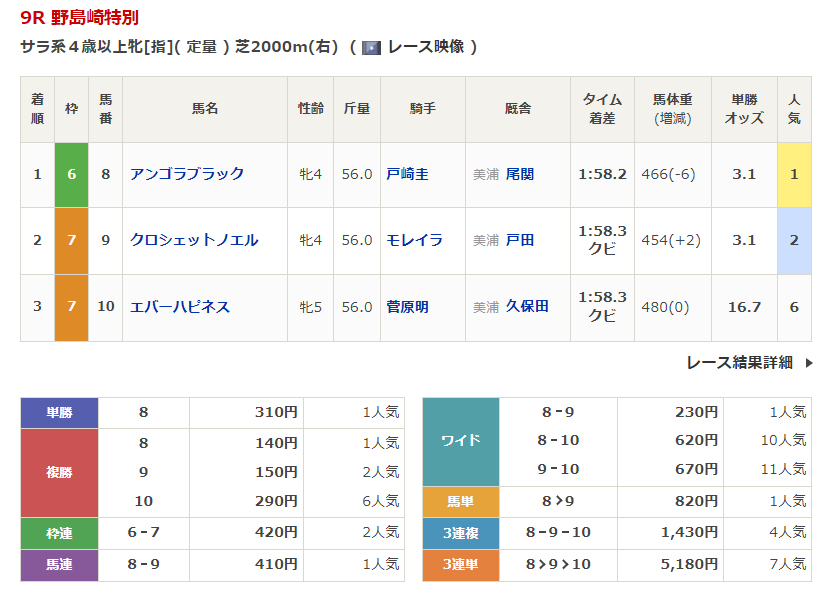This screenshot has height=593, width=829.
Task: Open horse エバーハピネス page
Action: (180, 307)
